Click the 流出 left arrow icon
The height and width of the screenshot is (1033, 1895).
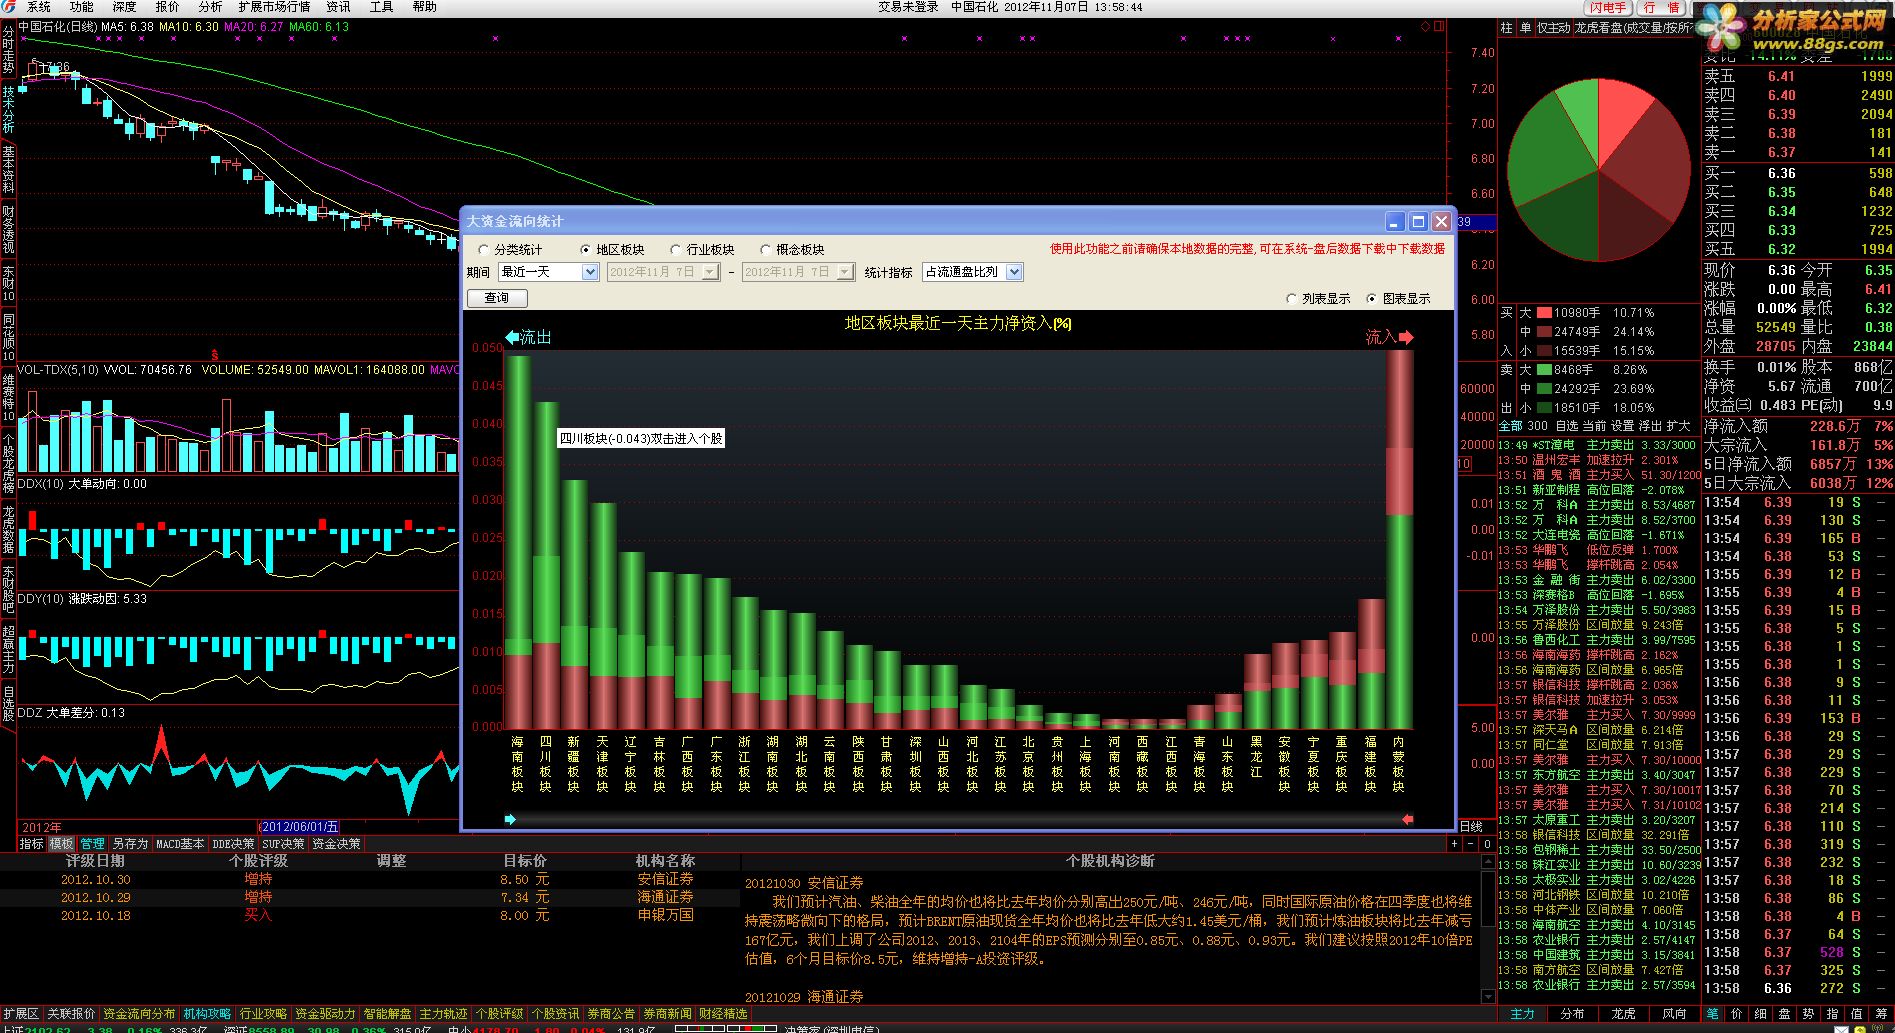click(x=512, y=337)
